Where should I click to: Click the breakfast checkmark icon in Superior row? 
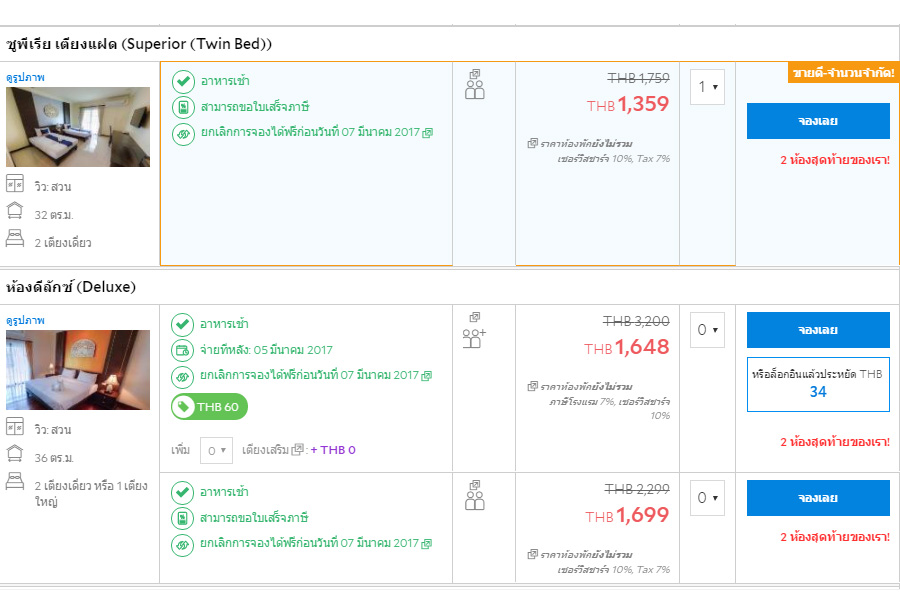coord(182,81)
